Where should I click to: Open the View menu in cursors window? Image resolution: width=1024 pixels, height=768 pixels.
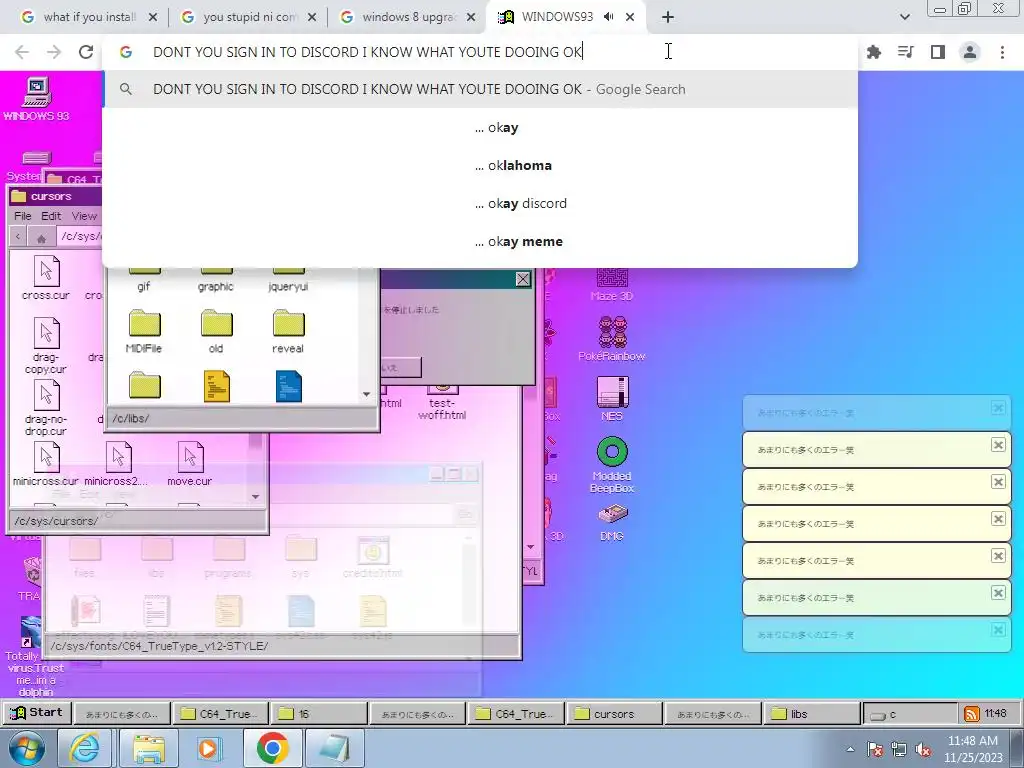pyautogui.click(x=84, y=216)
